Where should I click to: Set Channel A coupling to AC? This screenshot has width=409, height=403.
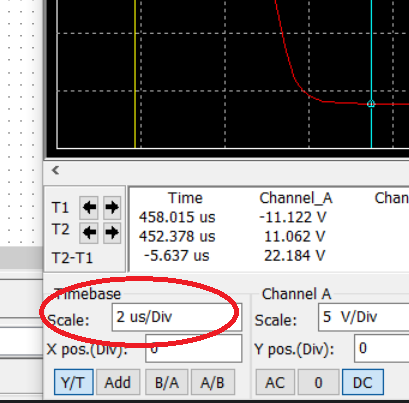(275, 382)
